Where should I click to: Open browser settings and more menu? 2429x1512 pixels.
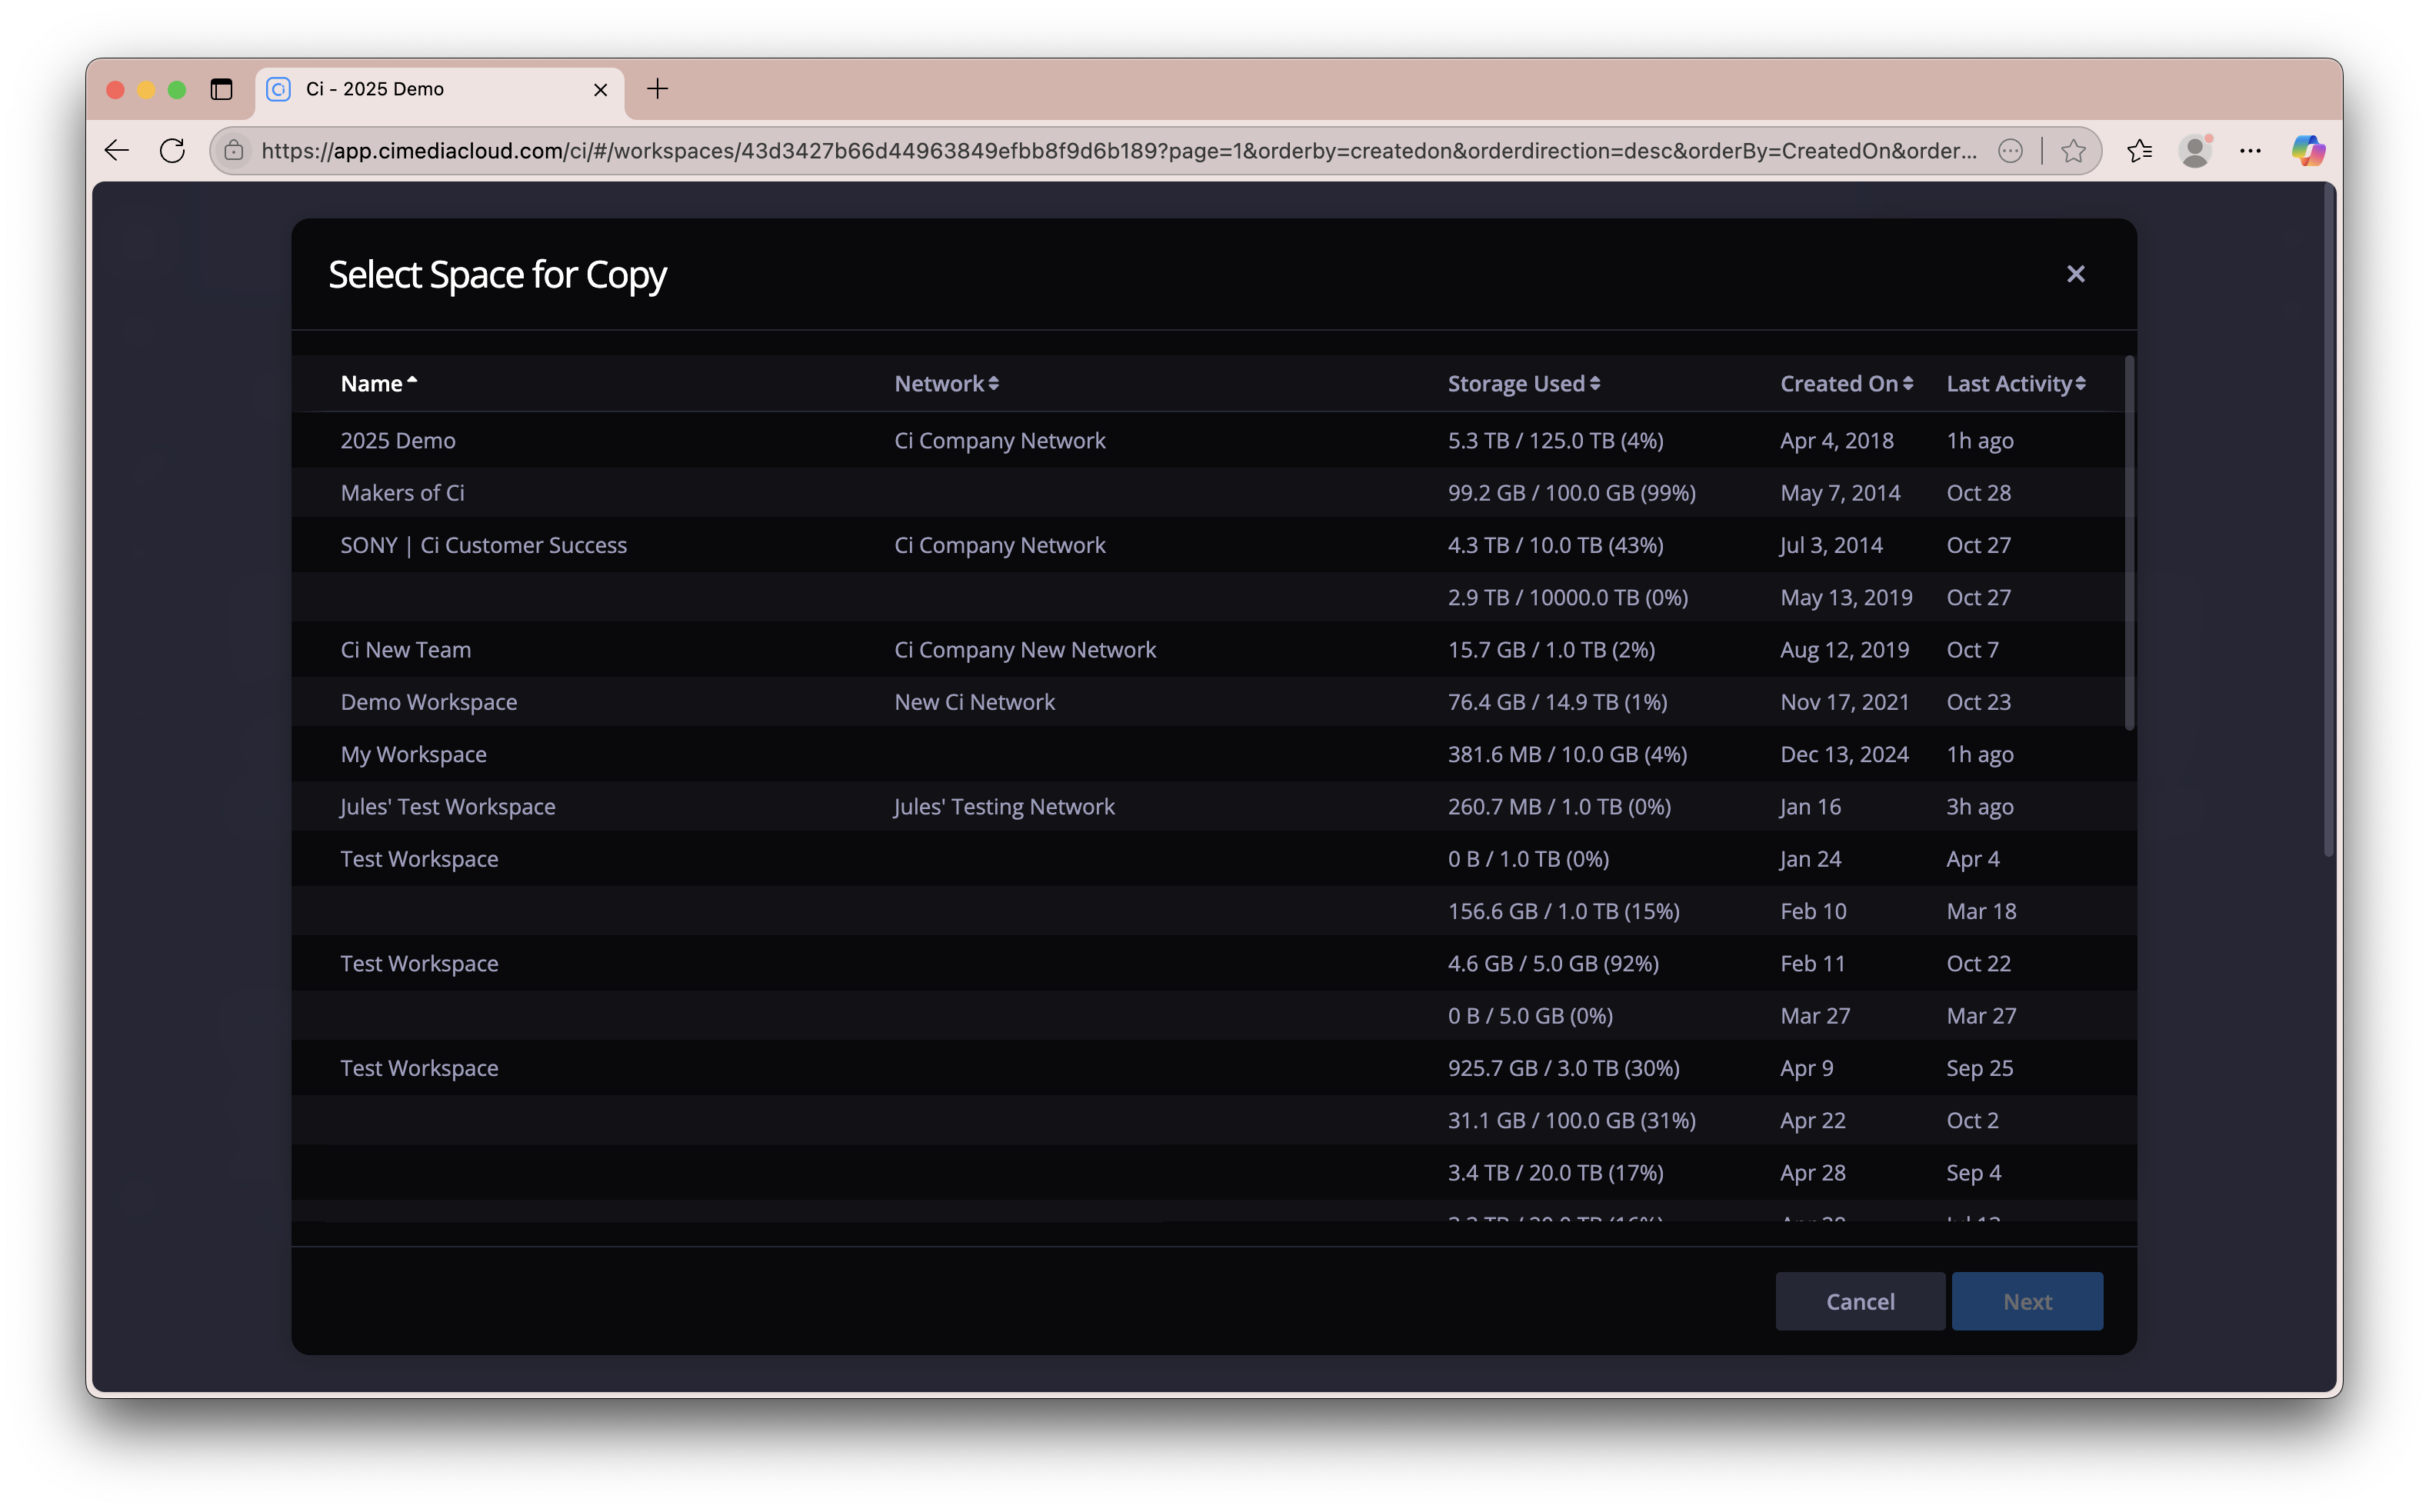pos(2250,151)
